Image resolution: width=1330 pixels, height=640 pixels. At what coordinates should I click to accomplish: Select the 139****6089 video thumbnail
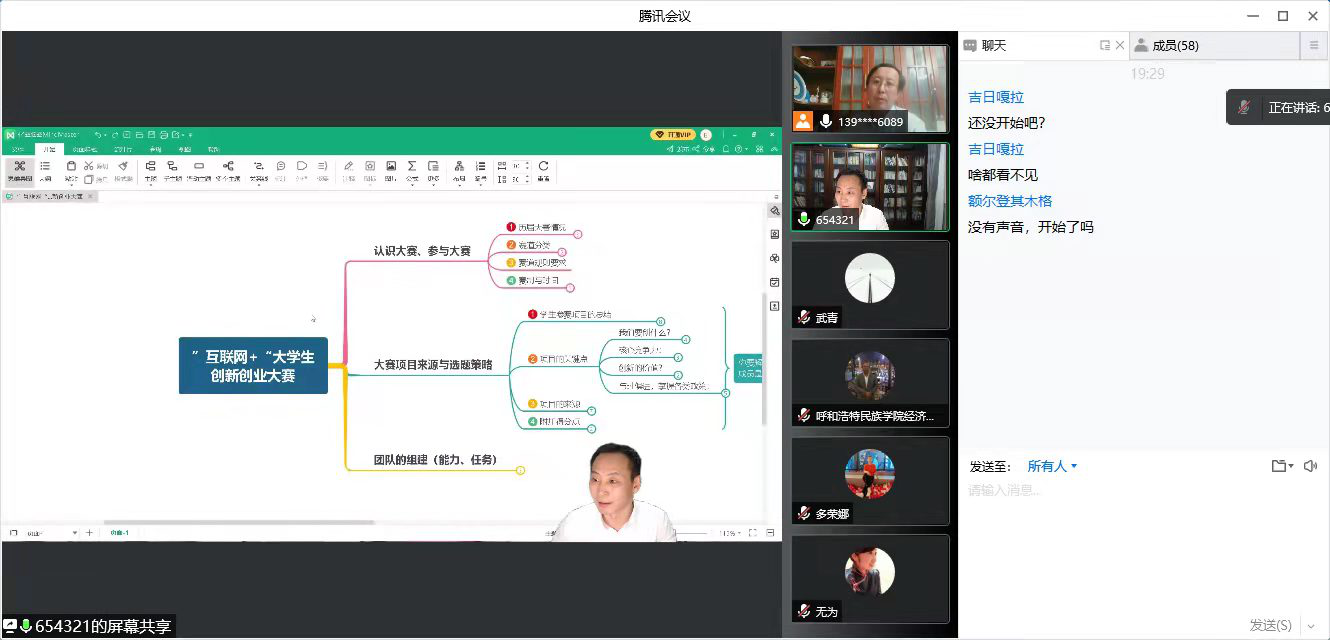click(x=869, y=89)
